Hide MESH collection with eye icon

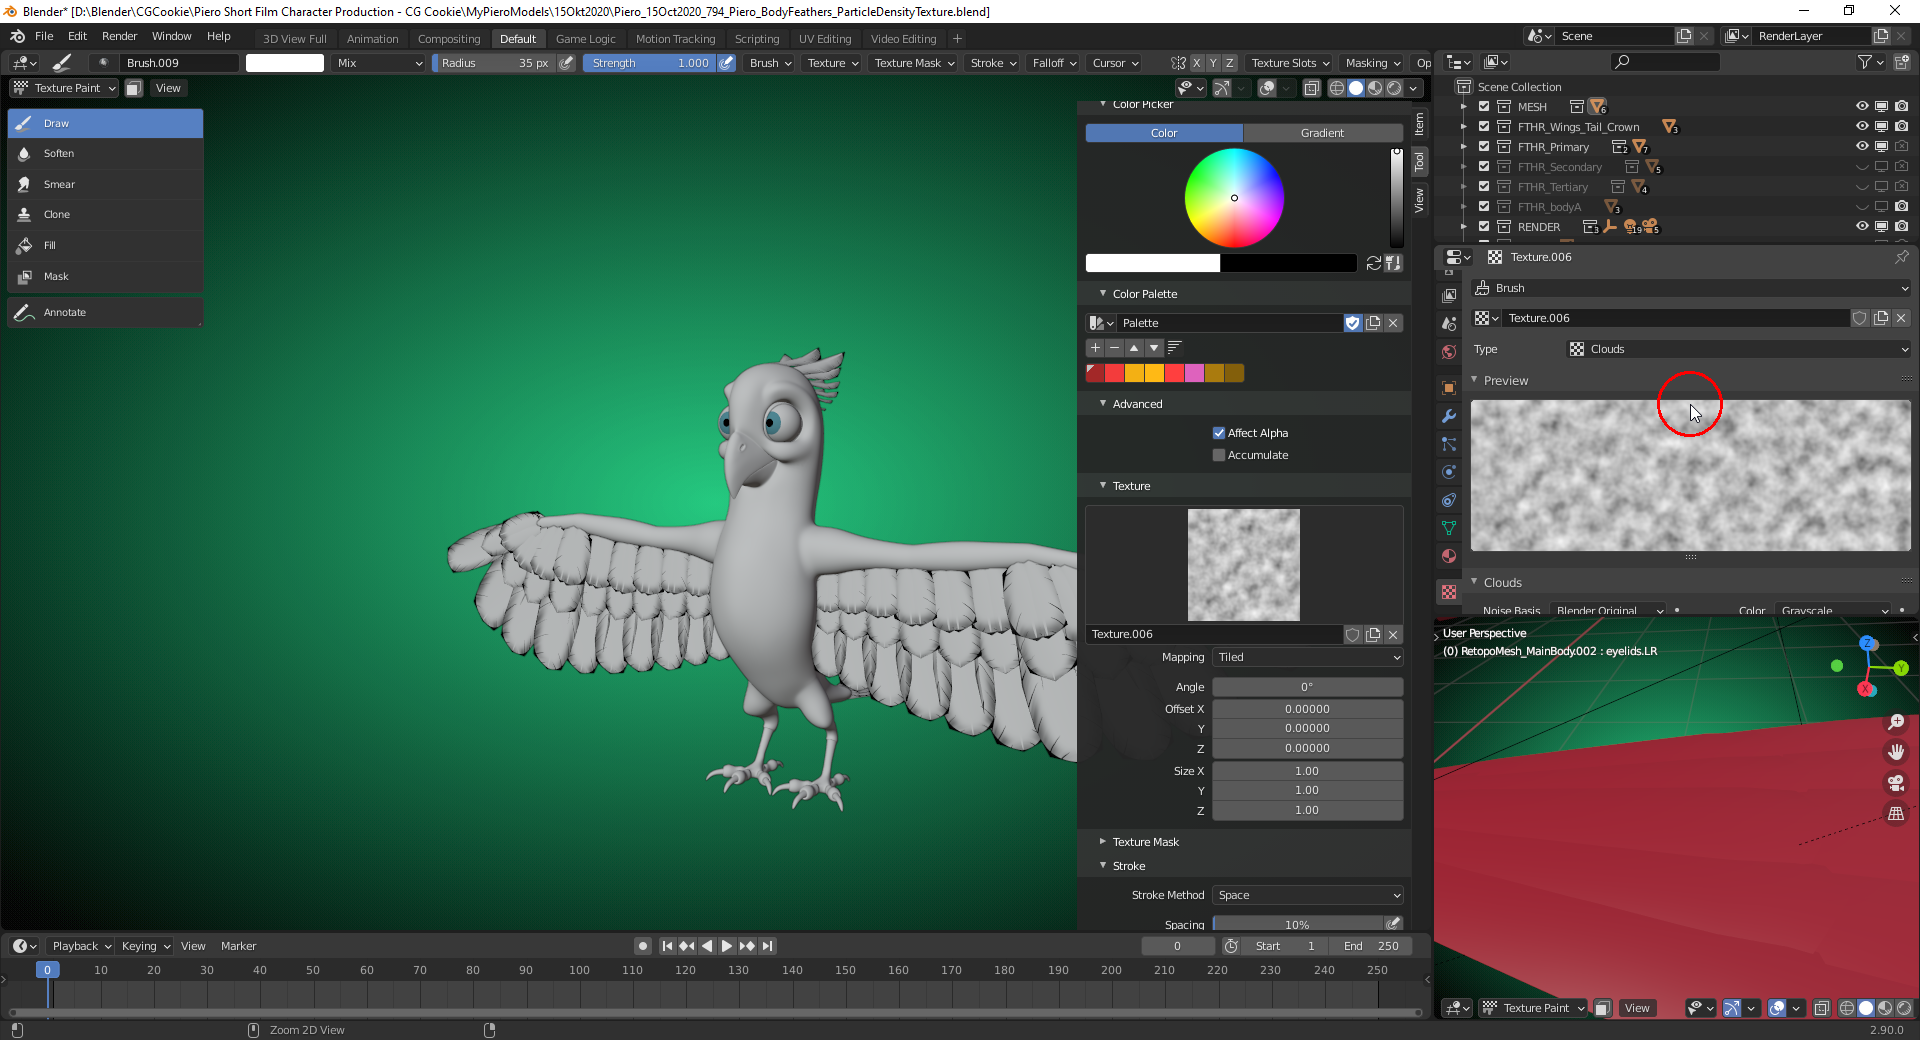click(1862, 106)
